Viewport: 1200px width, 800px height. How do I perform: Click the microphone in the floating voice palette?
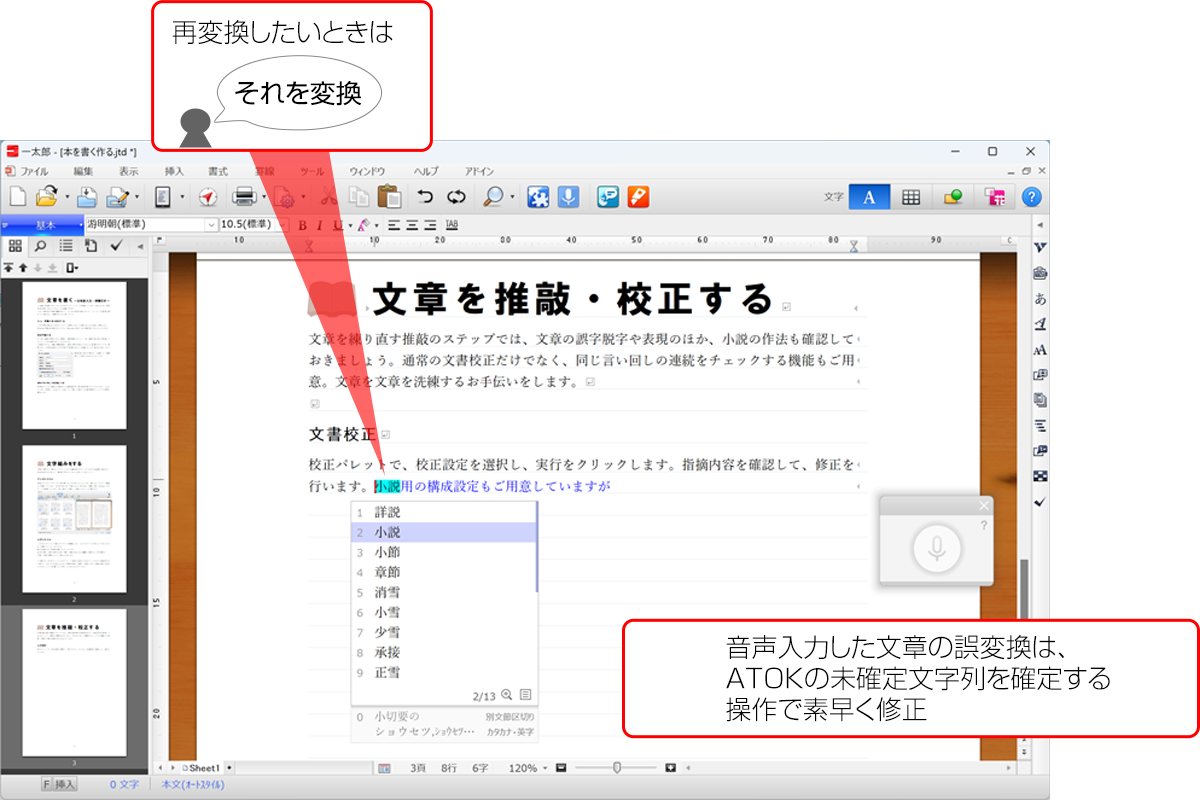[x=936, y=548]
